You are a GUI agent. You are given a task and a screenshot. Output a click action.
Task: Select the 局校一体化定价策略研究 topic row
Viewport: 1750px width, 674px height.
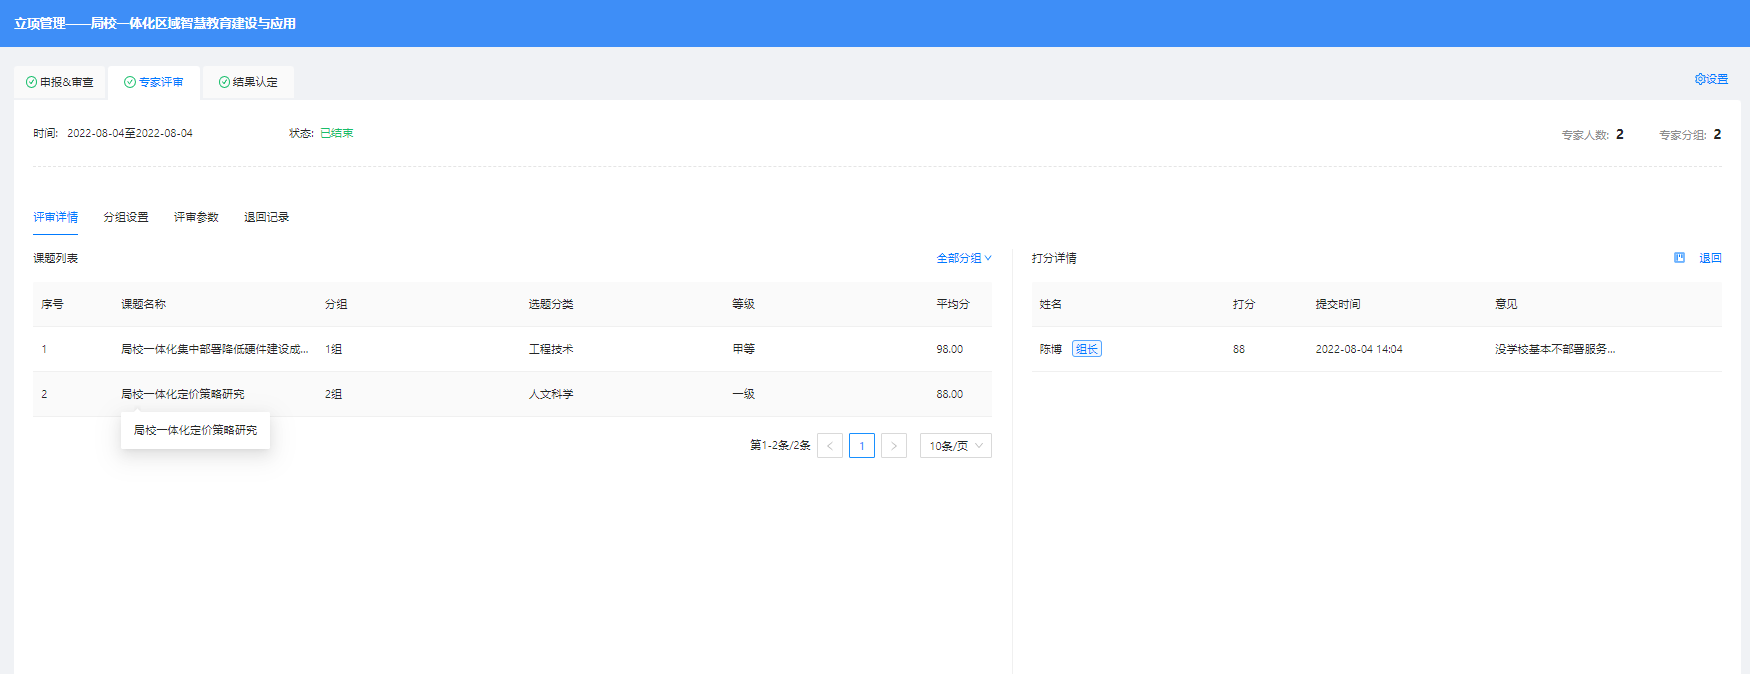(183, 394)
